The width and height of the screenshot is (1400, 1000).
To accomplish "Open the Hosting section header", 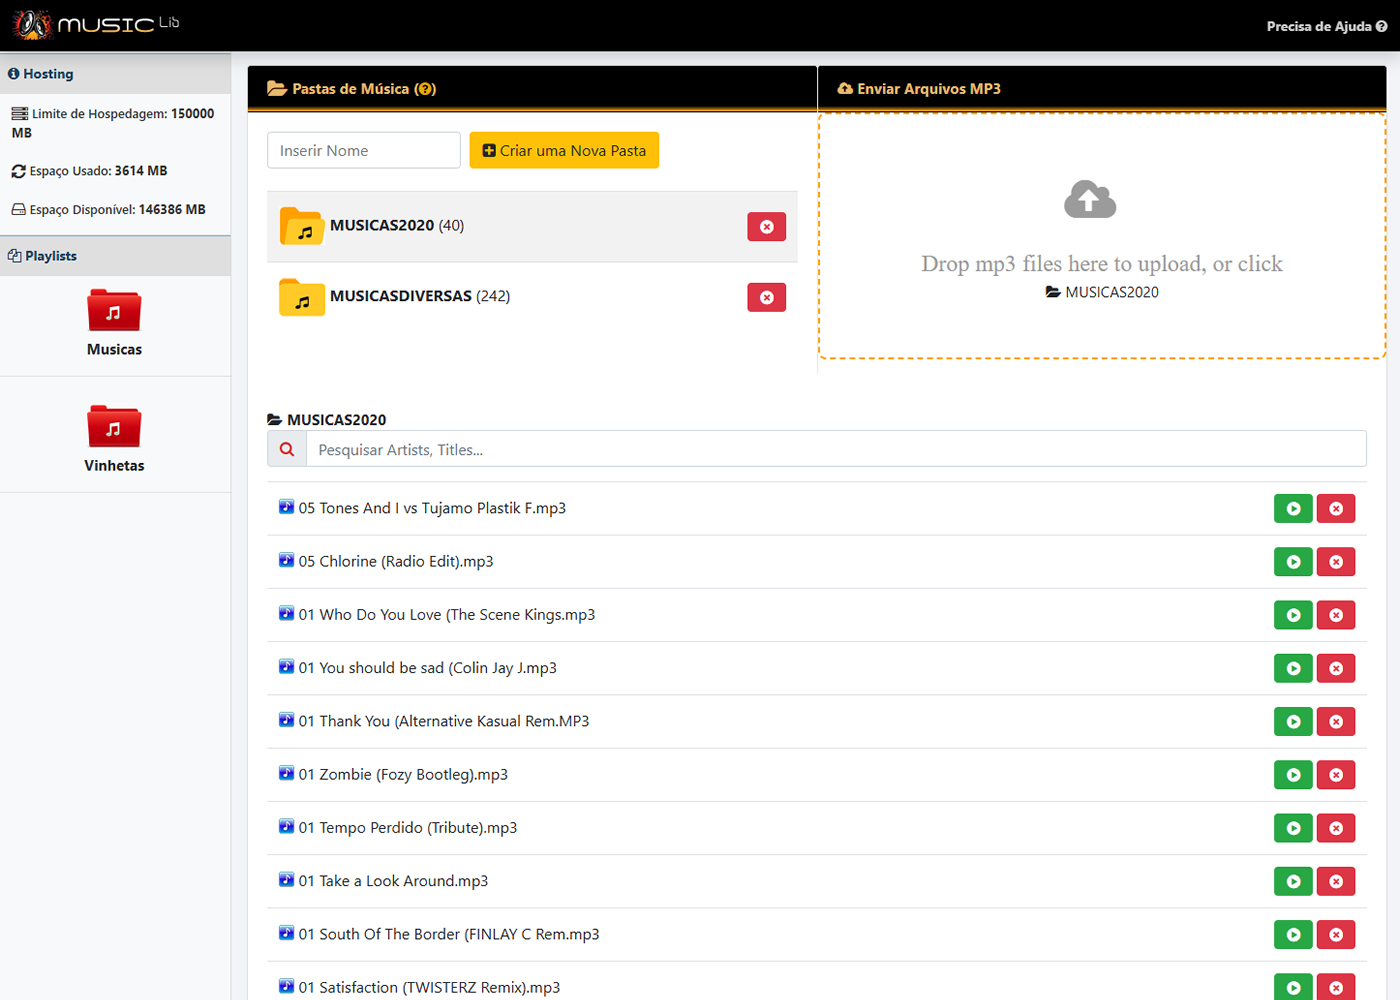I will [x=48, y=74].
